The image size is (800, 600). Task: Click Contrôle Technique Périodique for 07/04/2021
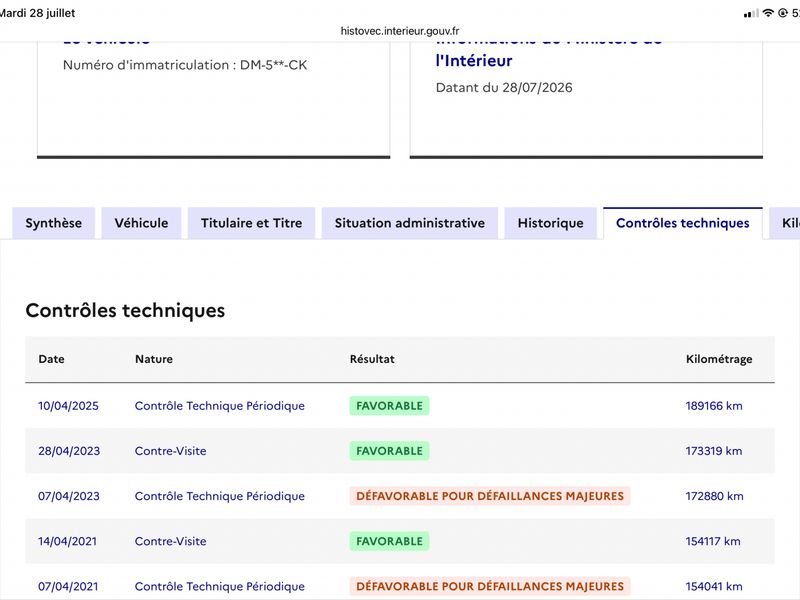point(219,586)
